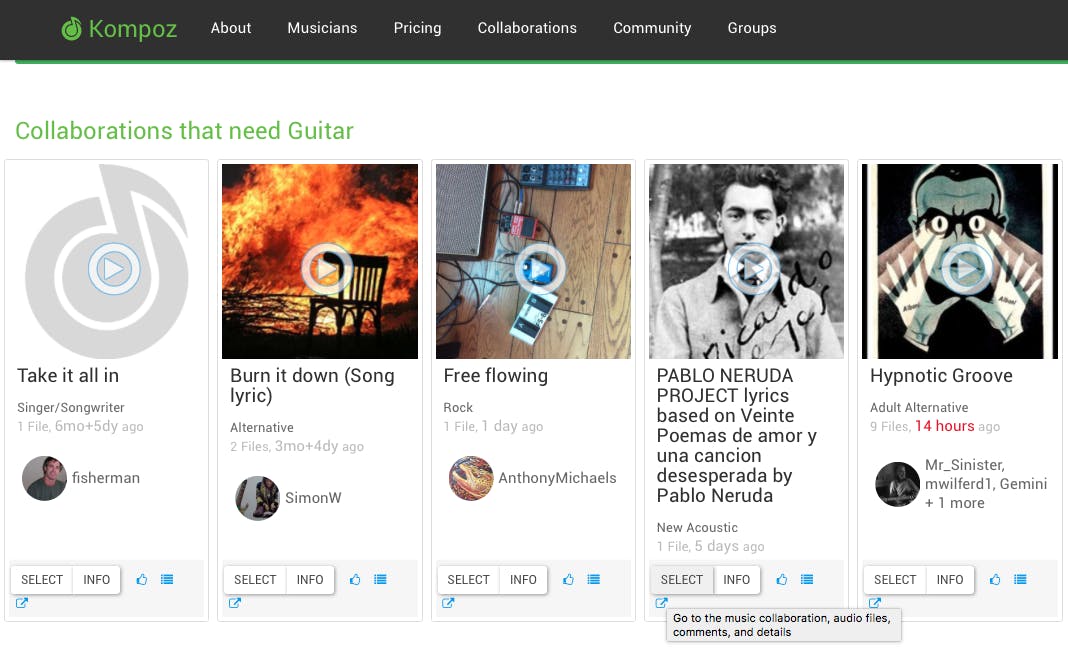Like the PABLO NERUDA PROJECT collaboration
This screenshot has width=1068, height=656.
coord(782,580)
